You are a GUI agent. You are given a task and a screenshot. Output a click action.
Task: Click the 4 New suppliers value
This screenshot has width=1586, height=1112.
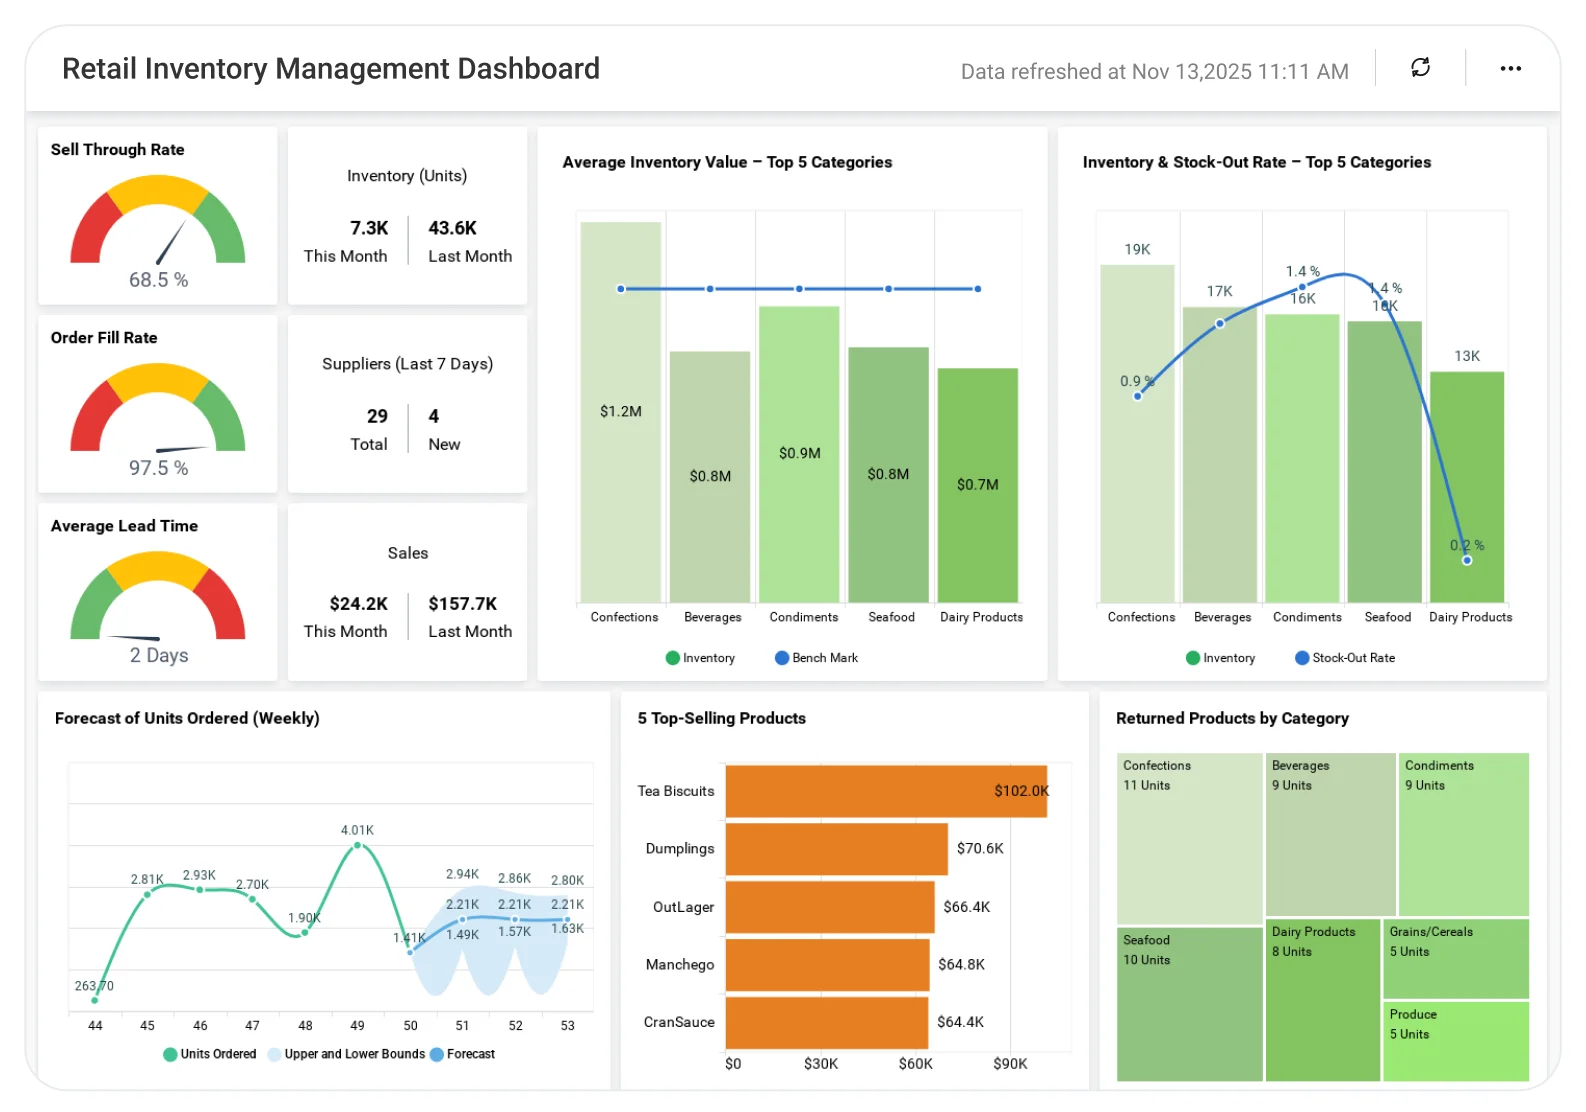coord(434,416)
